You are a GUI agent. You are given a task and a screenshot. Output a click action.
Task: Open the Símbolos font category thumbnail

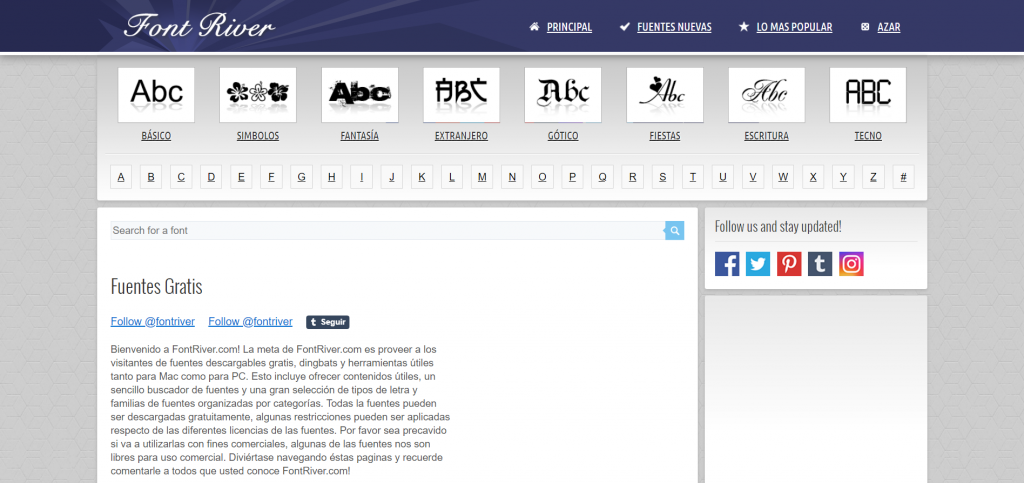click(x=258, y=95)
